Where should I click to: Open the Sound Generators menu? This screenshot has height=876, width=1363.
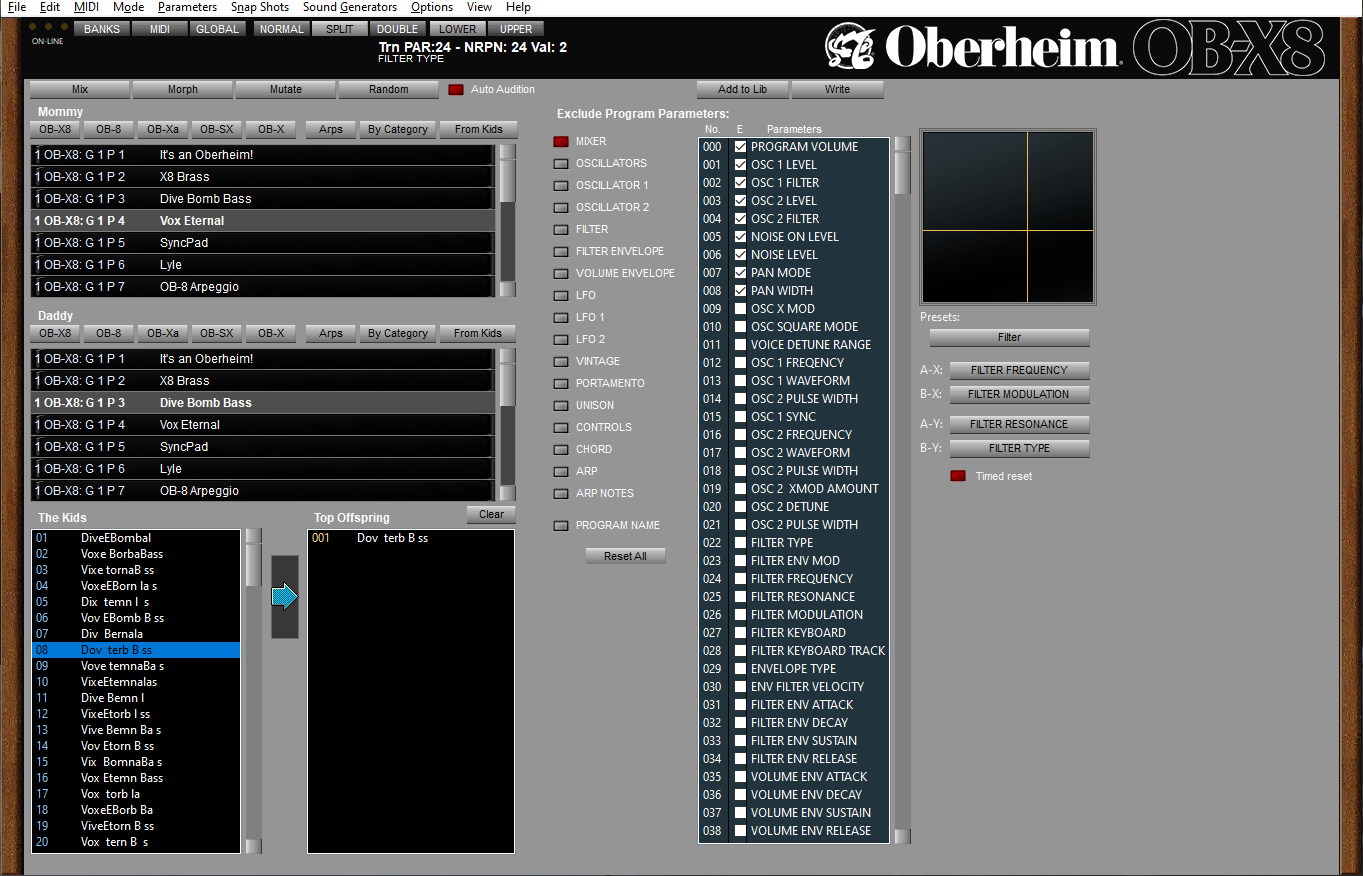pos(350,7)
